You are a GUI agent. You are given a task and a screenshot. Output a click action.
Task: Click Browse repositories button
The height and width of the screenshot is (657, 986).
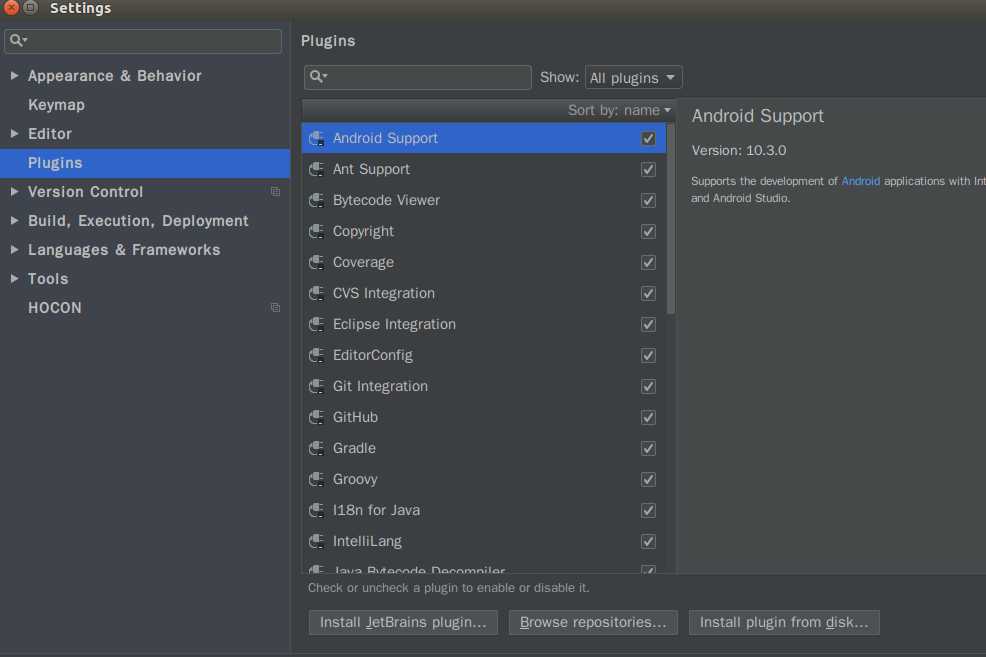593,622
